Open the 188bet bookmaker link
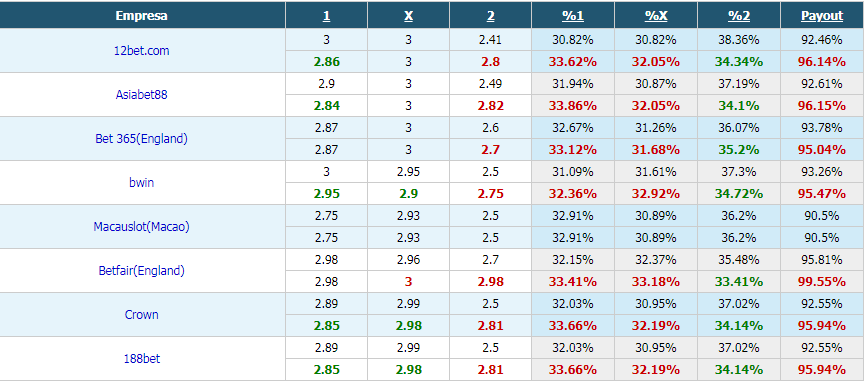The image size is (865, 381). [x=142, y=359]
